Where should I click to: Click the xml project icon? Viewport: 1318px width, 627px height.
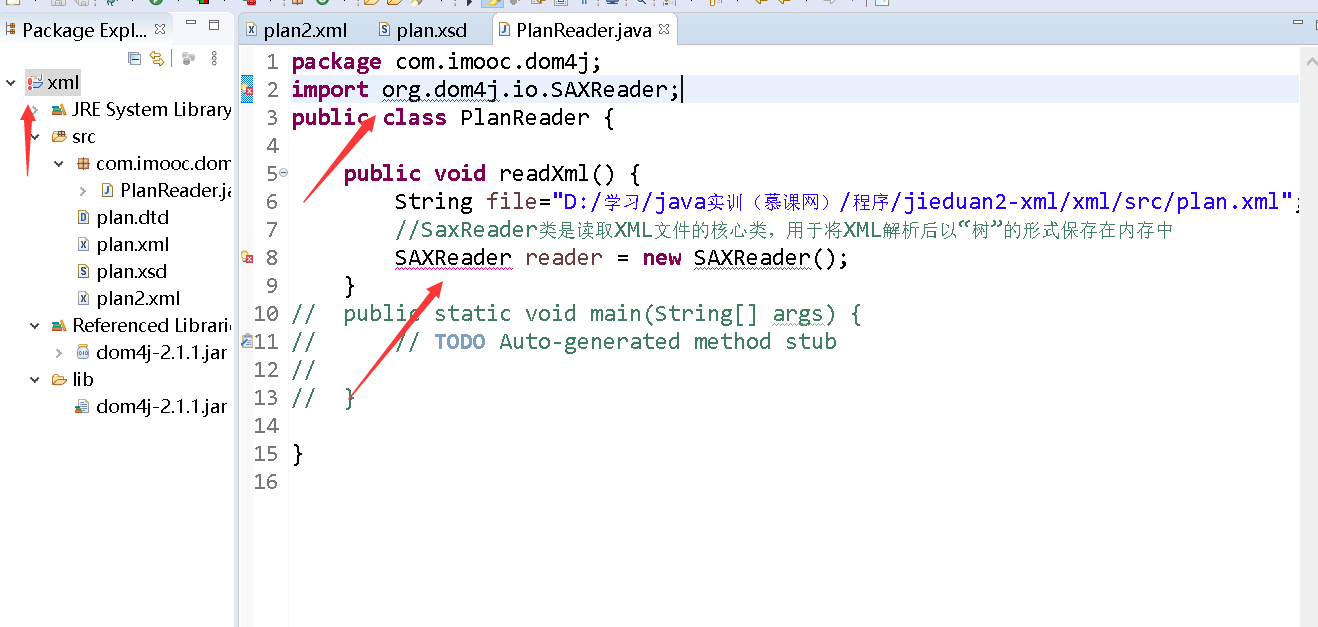pos(35,83)
